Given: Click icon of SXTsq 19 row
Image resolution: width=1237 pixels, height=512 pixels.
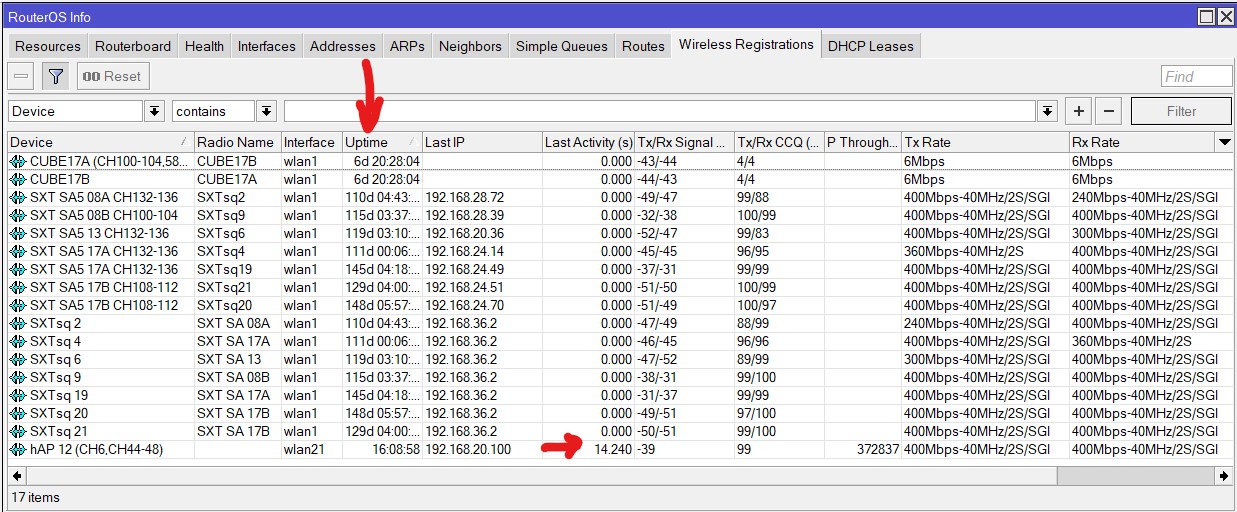Looking at the screenshot, I should point(18,395).
